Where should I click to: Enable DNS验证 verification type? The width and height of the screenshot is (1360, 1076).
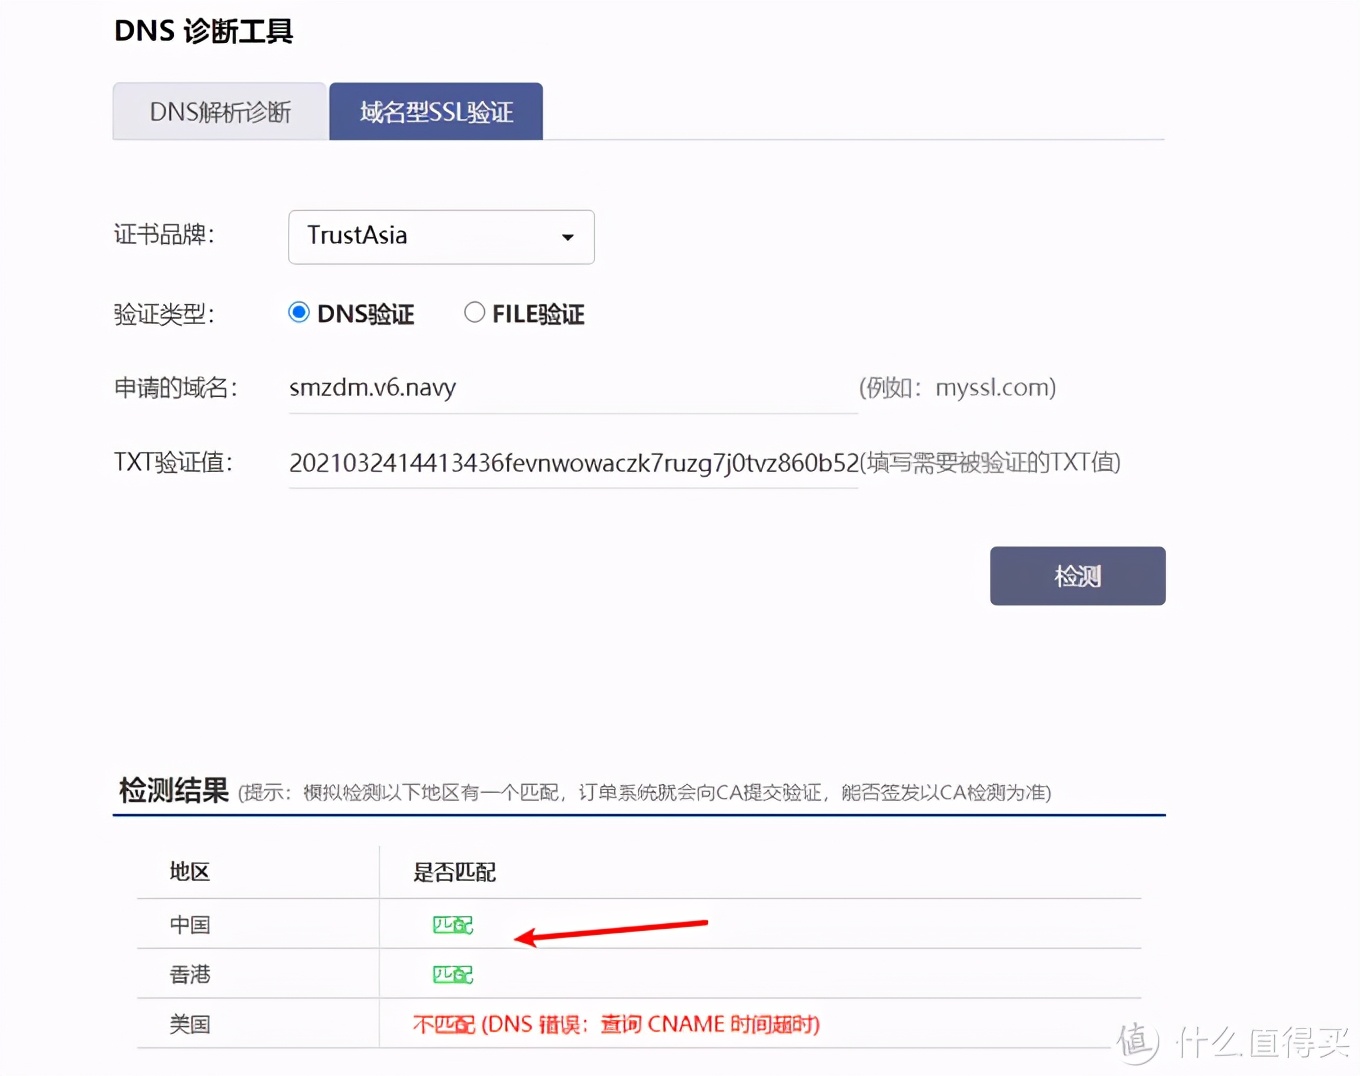click(298, 312)
